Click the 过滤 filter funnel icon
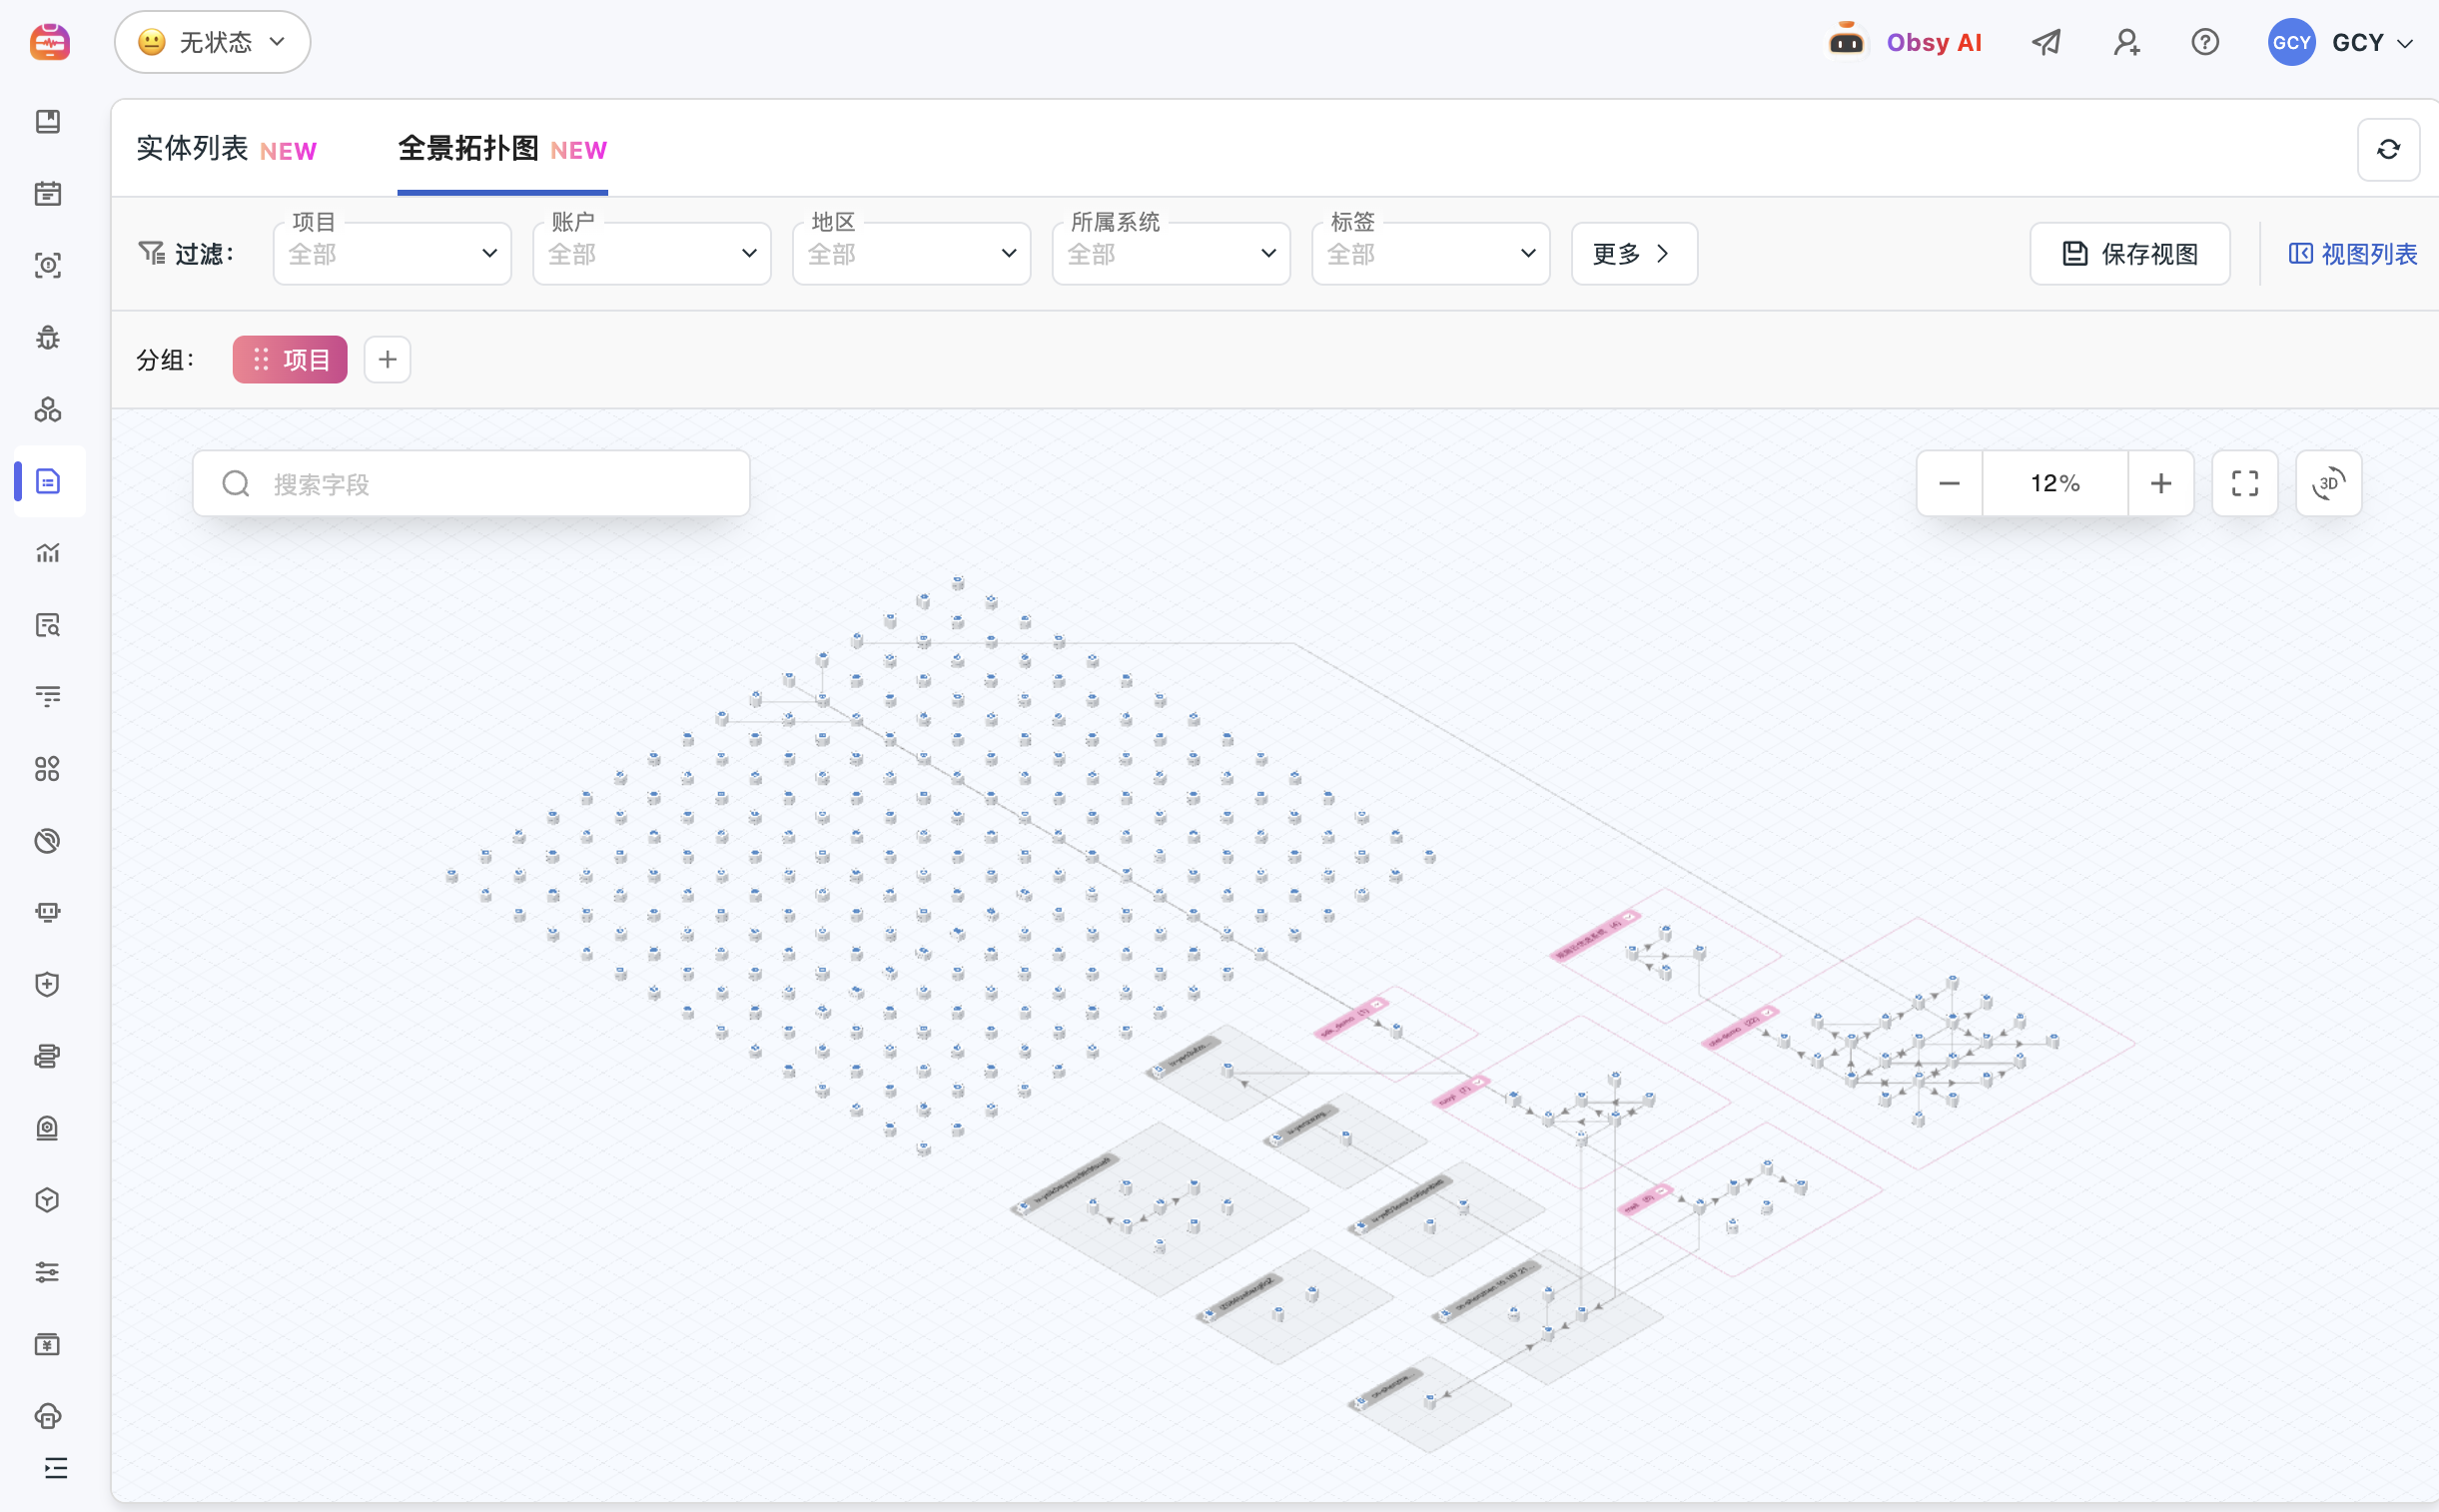Screen dimensions: 2439x1512 (x=151, y=253)
